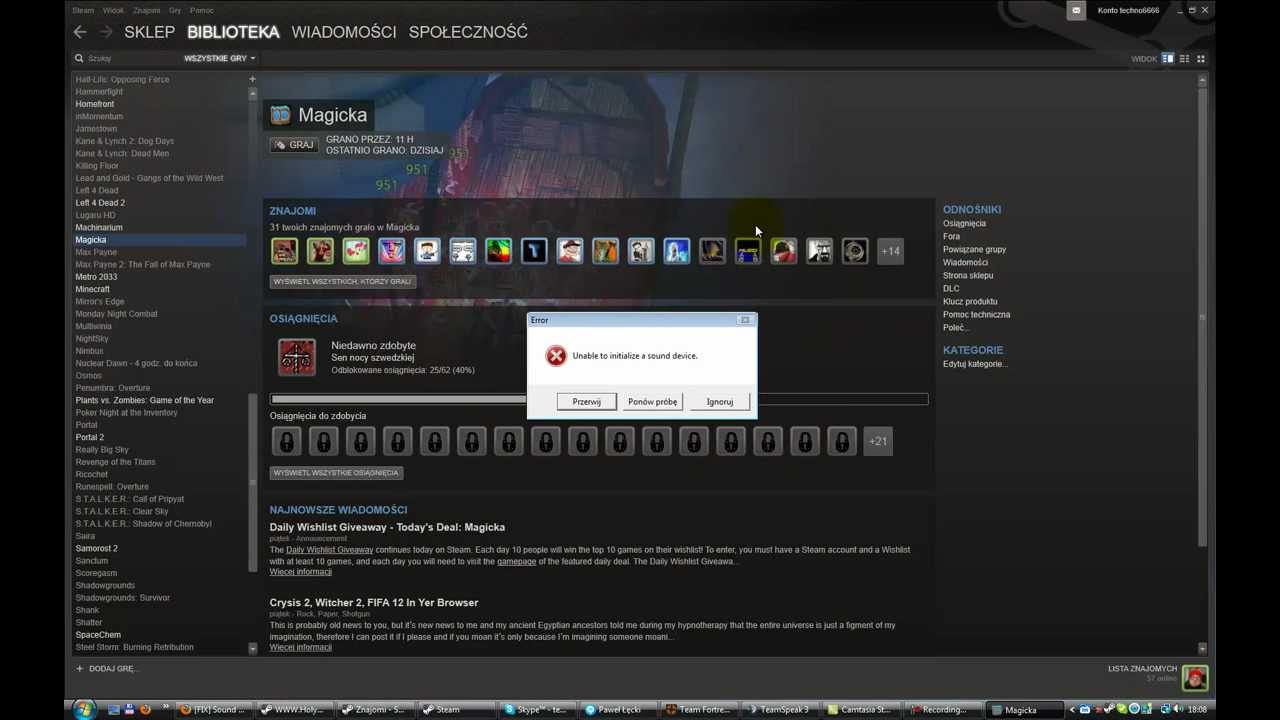Click the game list scroll-up arrow
The height and width of the screenshot is (720, 1280).
[252, 93]
